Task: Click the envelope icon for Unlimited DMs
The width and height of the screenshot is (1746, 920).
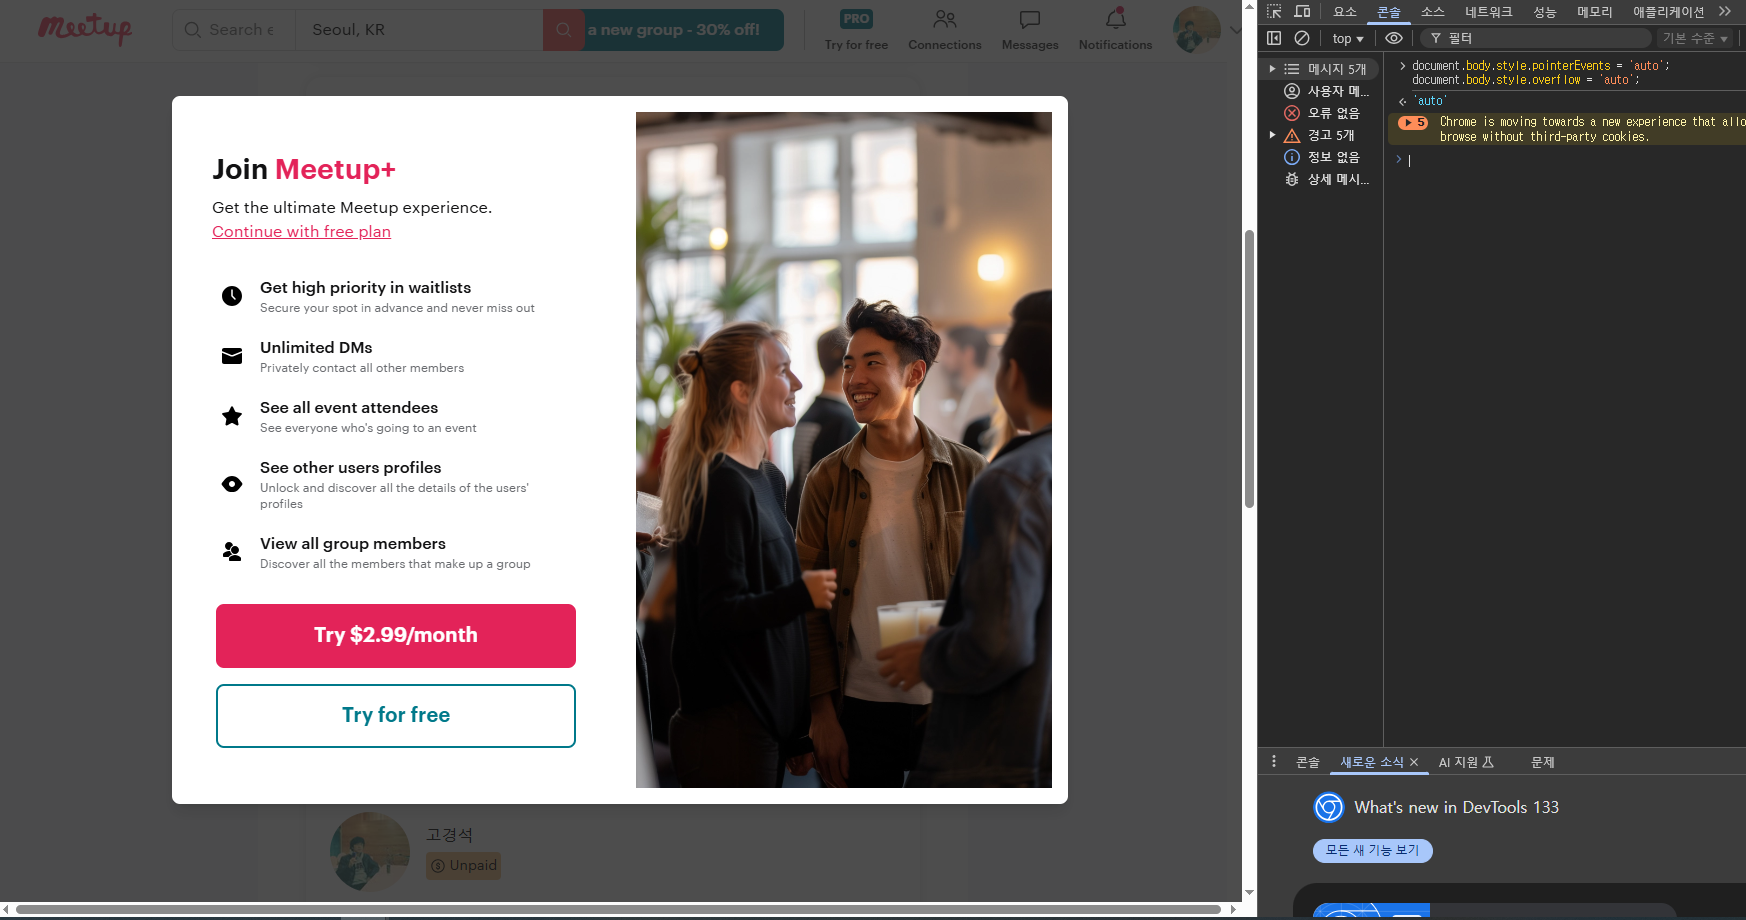Action: click(232, 356)
